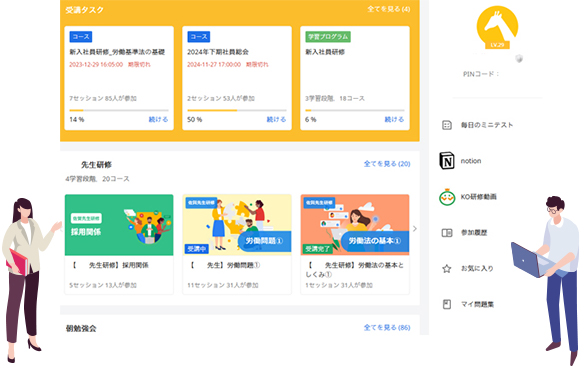Click the shield badge near avatar
Screen dimensions: 586x390
pos(519,58)
